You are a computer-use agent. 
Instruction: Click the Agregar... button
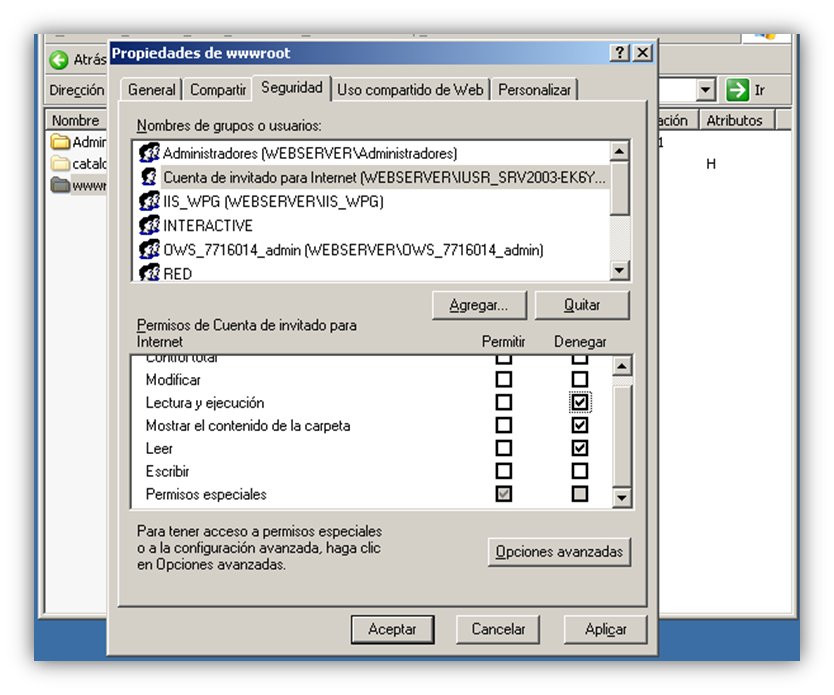tap(479, 305)
